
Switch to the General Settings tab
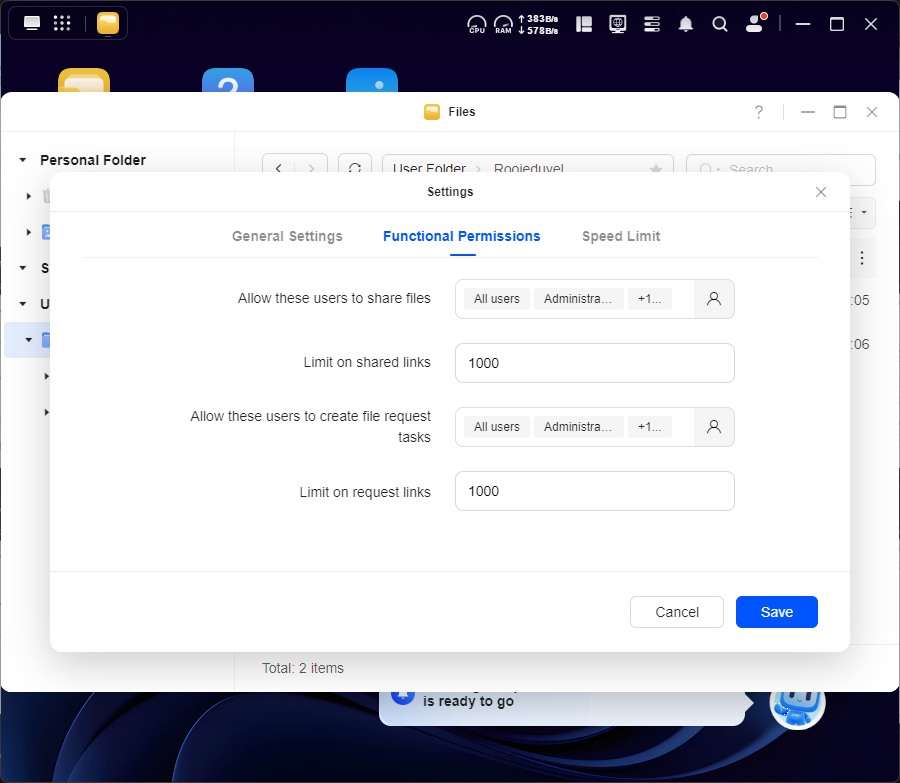tap(287, 236)
